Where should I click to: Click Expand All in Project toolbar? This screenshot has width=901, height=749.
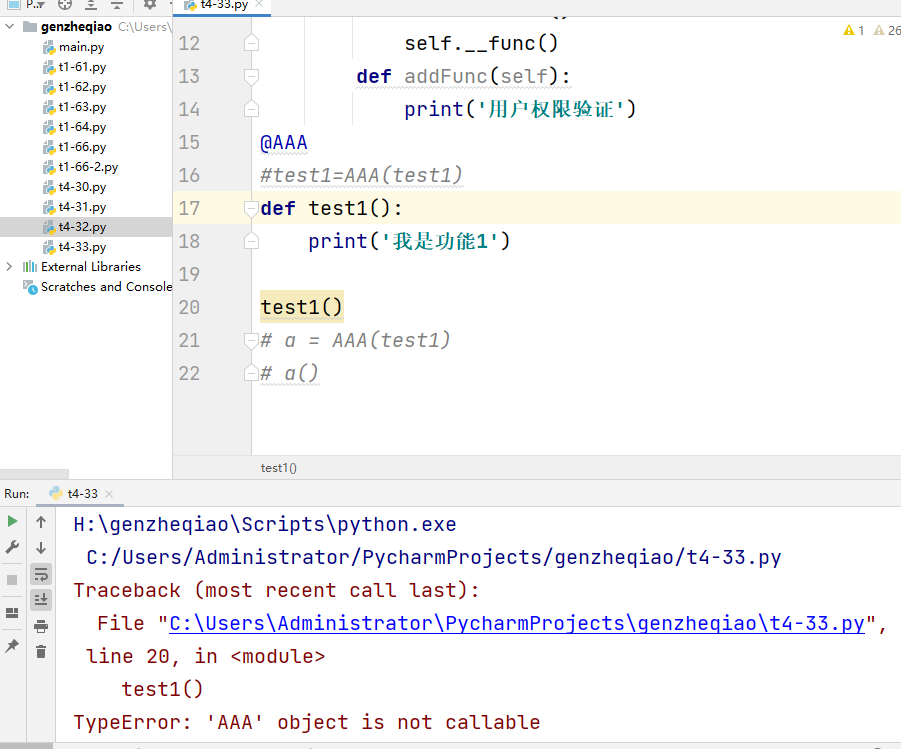(x=91, y=5)
